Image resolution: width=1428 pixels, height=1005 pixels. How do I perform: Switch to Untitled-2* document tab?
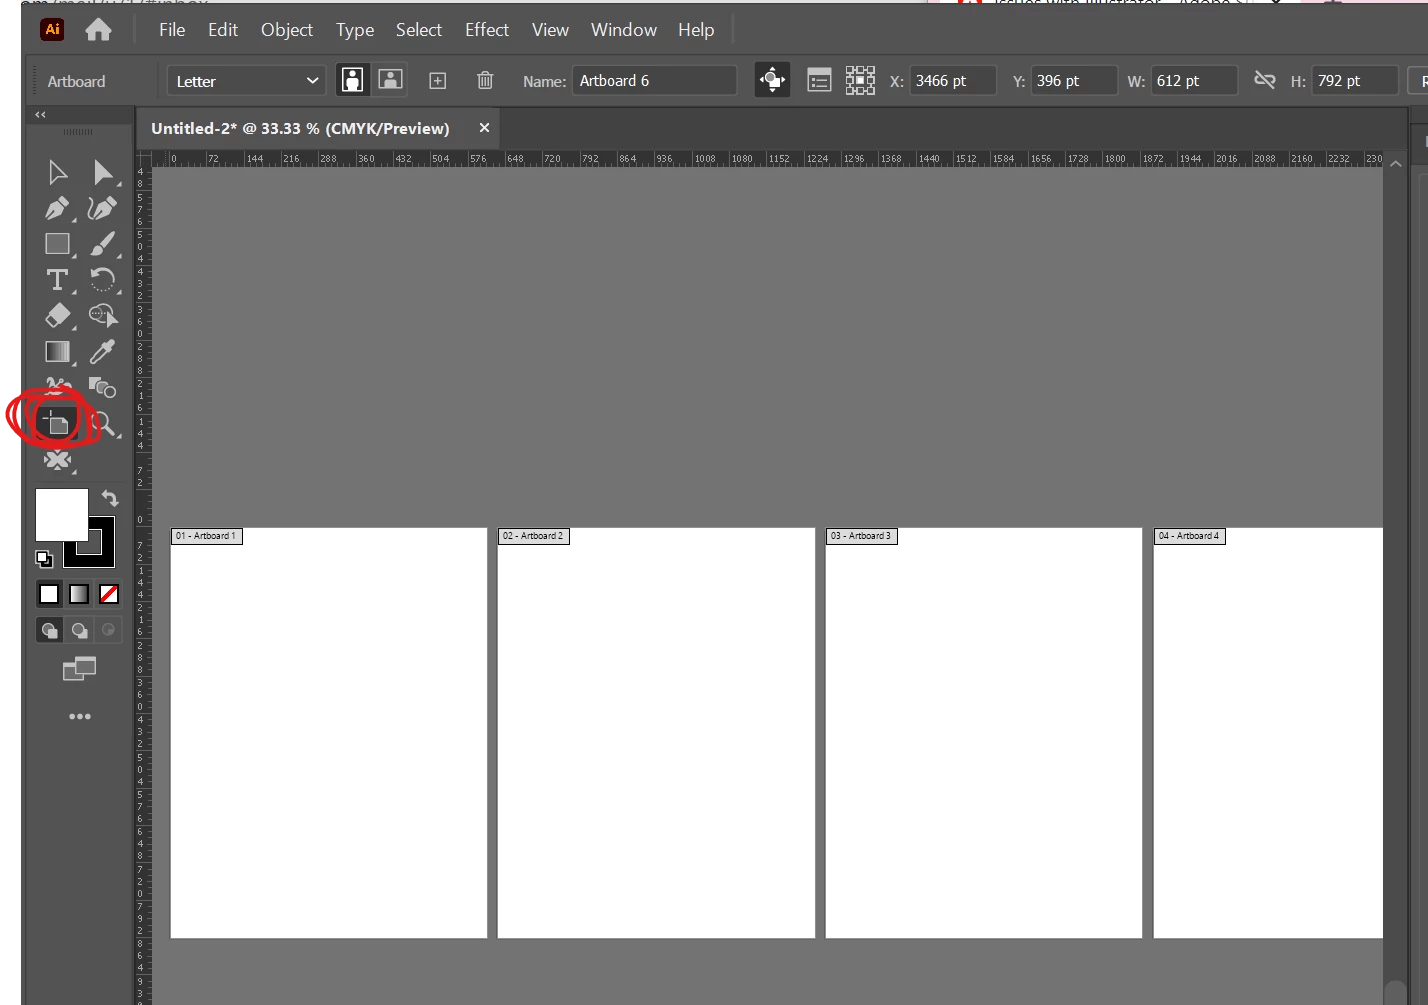pyautogui.click(x=300, y=128)
